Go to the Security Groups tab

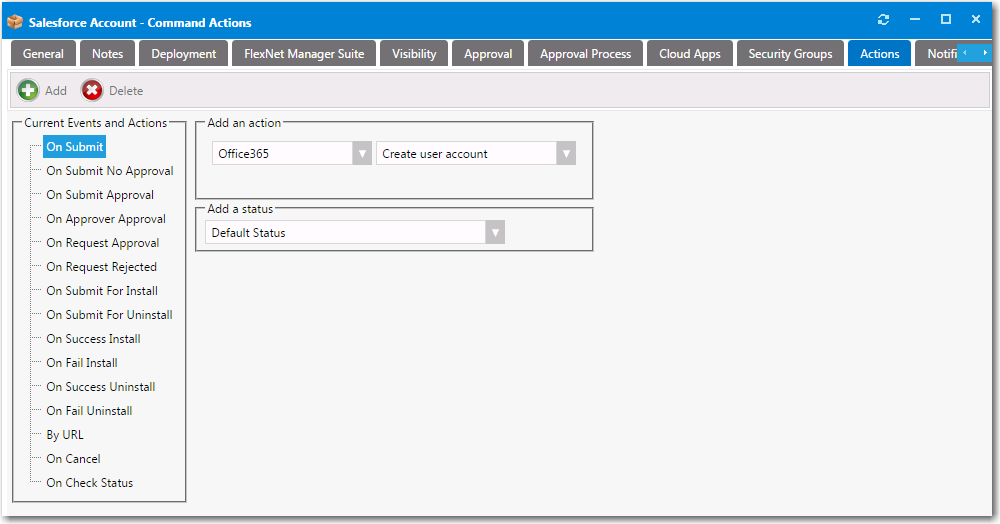pyautogui.click(x=790, y=54)
